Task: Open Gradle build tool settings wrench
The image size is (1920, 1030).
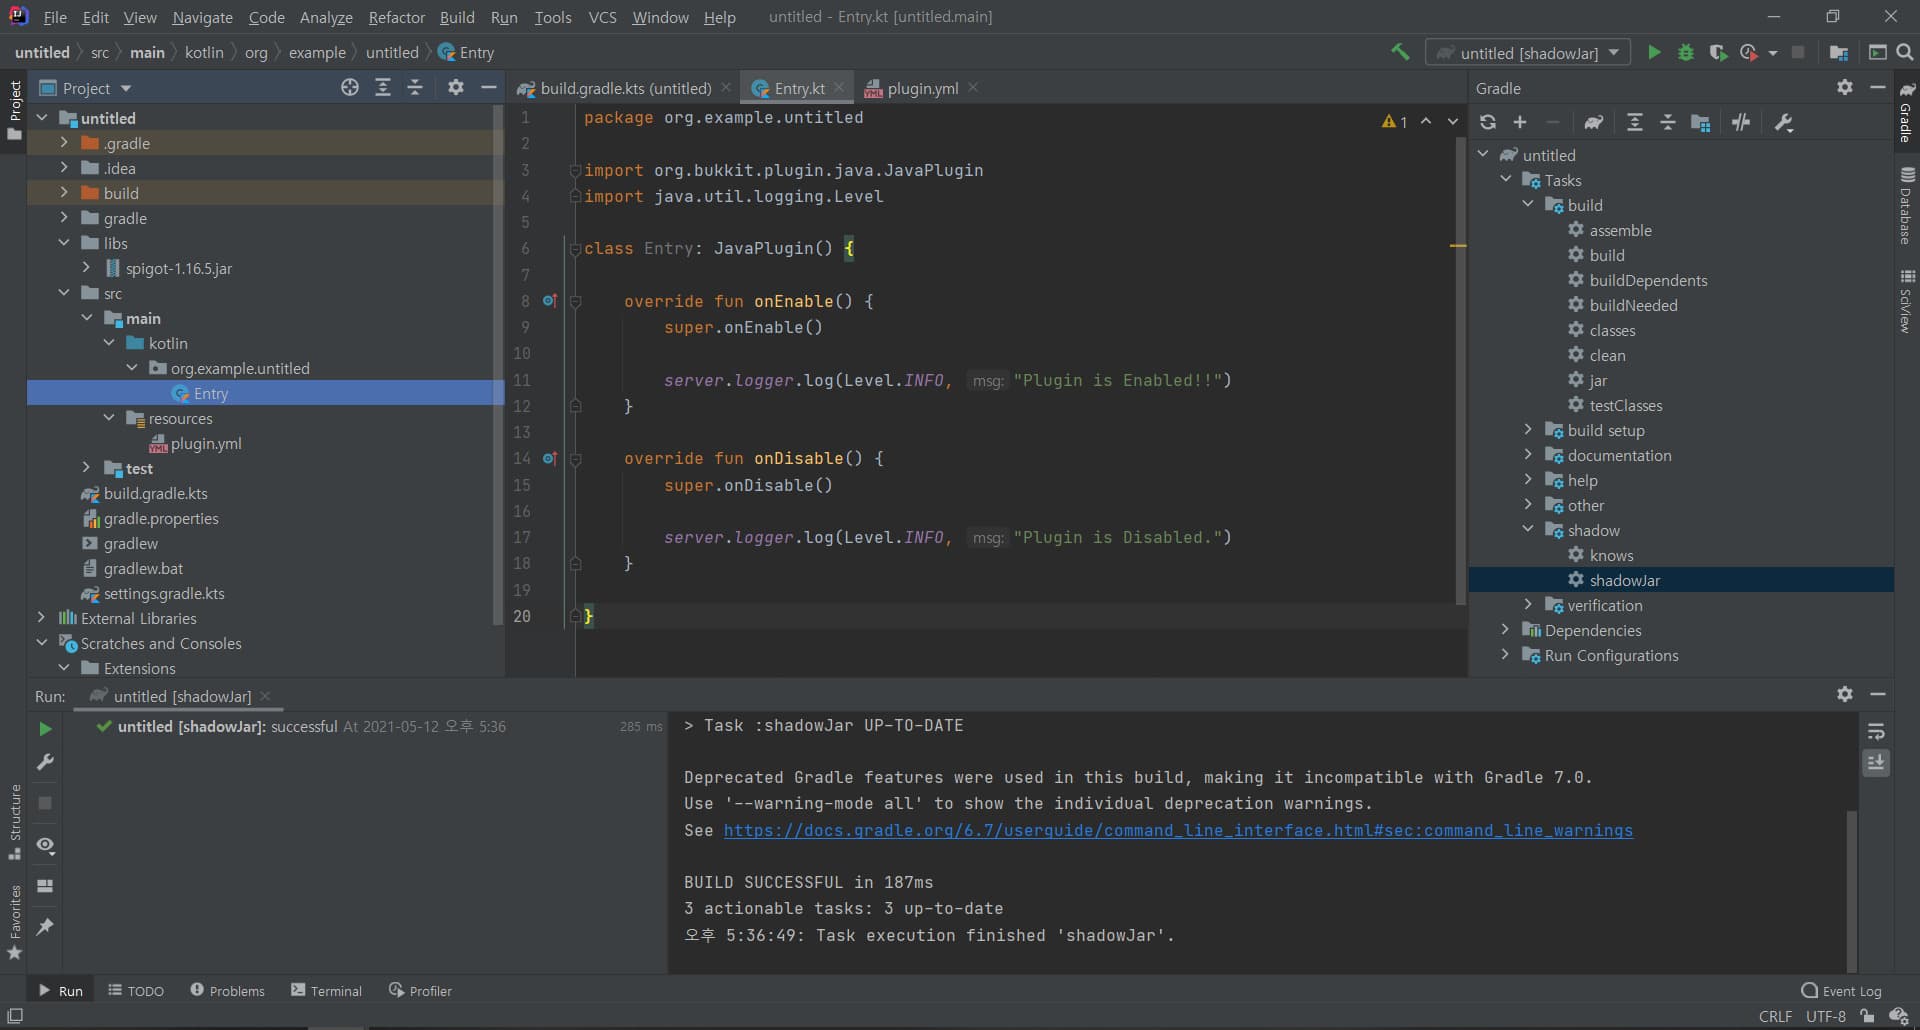Action: pos(1783,122)
